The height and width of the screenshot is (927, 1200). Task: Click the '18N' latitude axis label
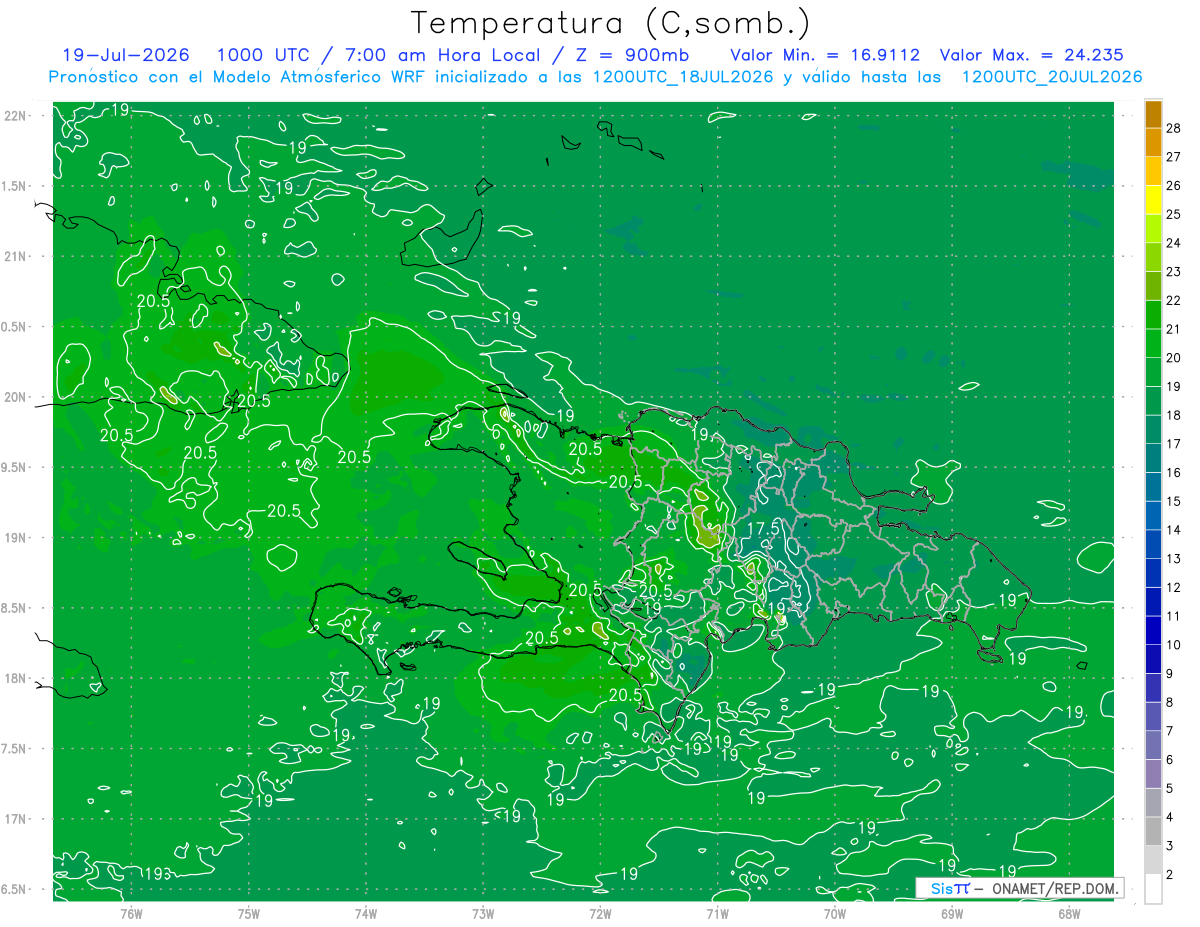point(15,678)
